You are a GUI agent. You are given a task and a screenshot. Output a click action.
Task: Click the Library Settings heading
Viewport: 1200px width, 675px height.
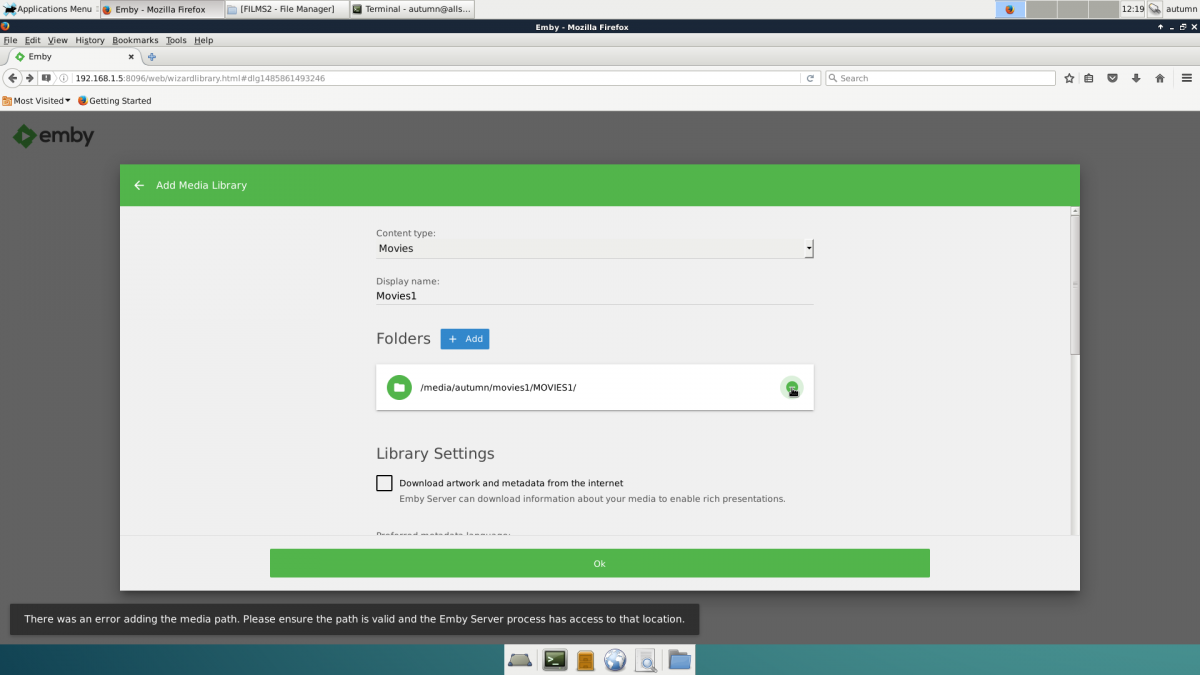coord(435,453)
